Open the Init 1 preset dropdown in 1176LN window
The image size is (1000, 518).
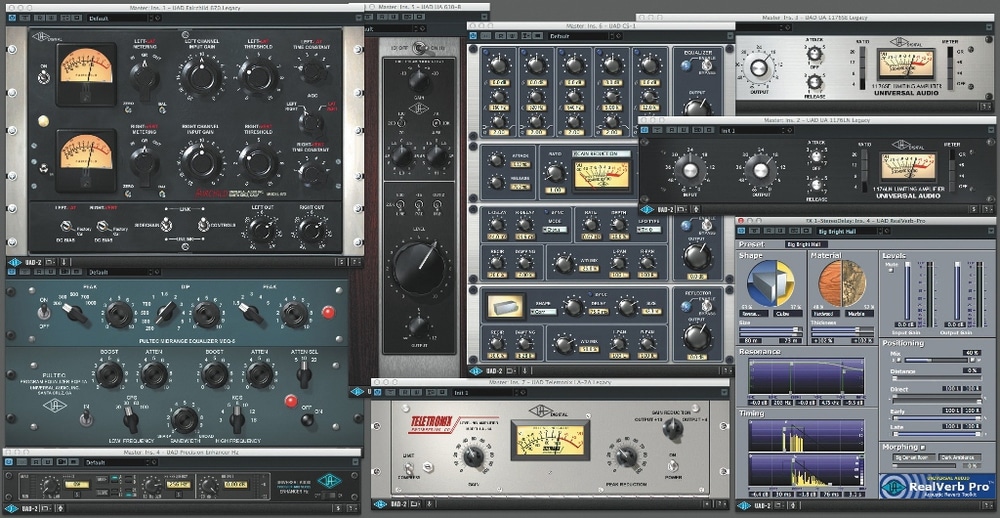pyautogui.click(x=755, y=130)
